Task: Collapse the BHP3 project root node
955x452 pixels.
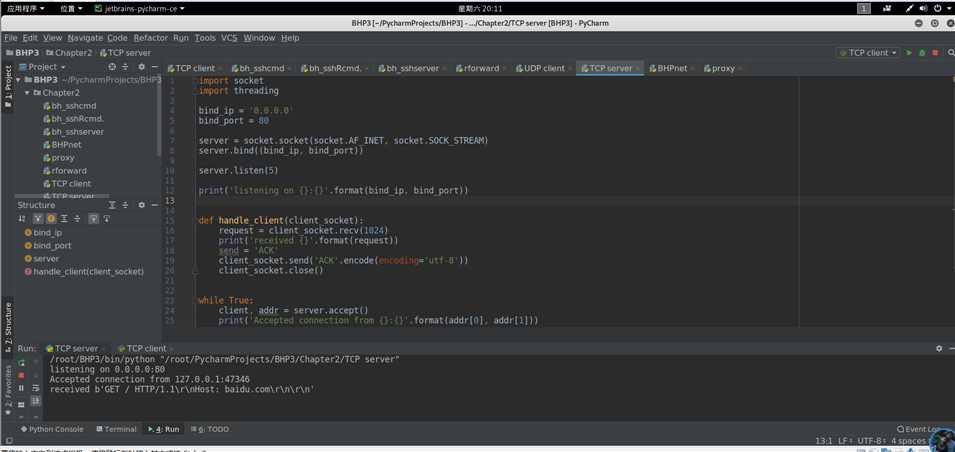Action: [18, 80]
